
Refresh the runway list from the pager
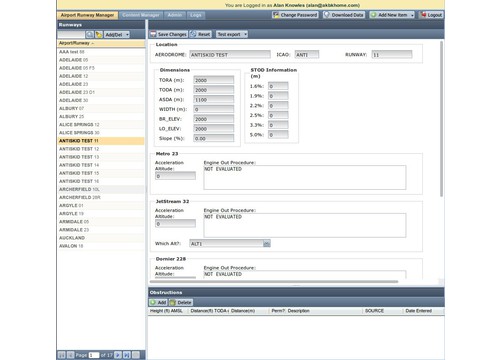(x=136, y=355)
